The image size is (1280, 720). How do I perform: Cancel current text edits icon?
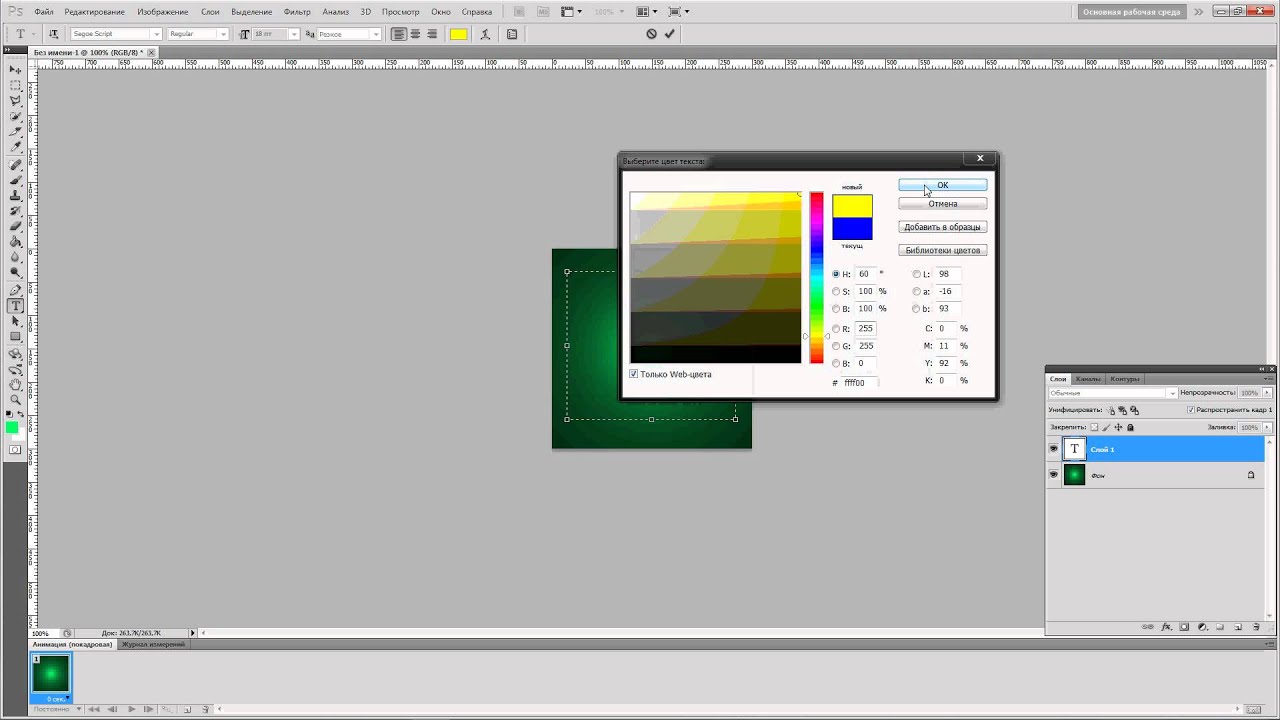(x=651, y=34)
